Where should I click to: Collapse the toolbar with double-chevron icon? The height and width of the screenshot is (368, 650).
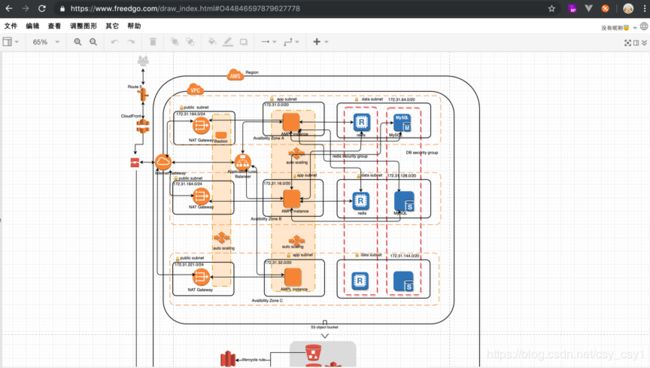(x=644, y=43)
